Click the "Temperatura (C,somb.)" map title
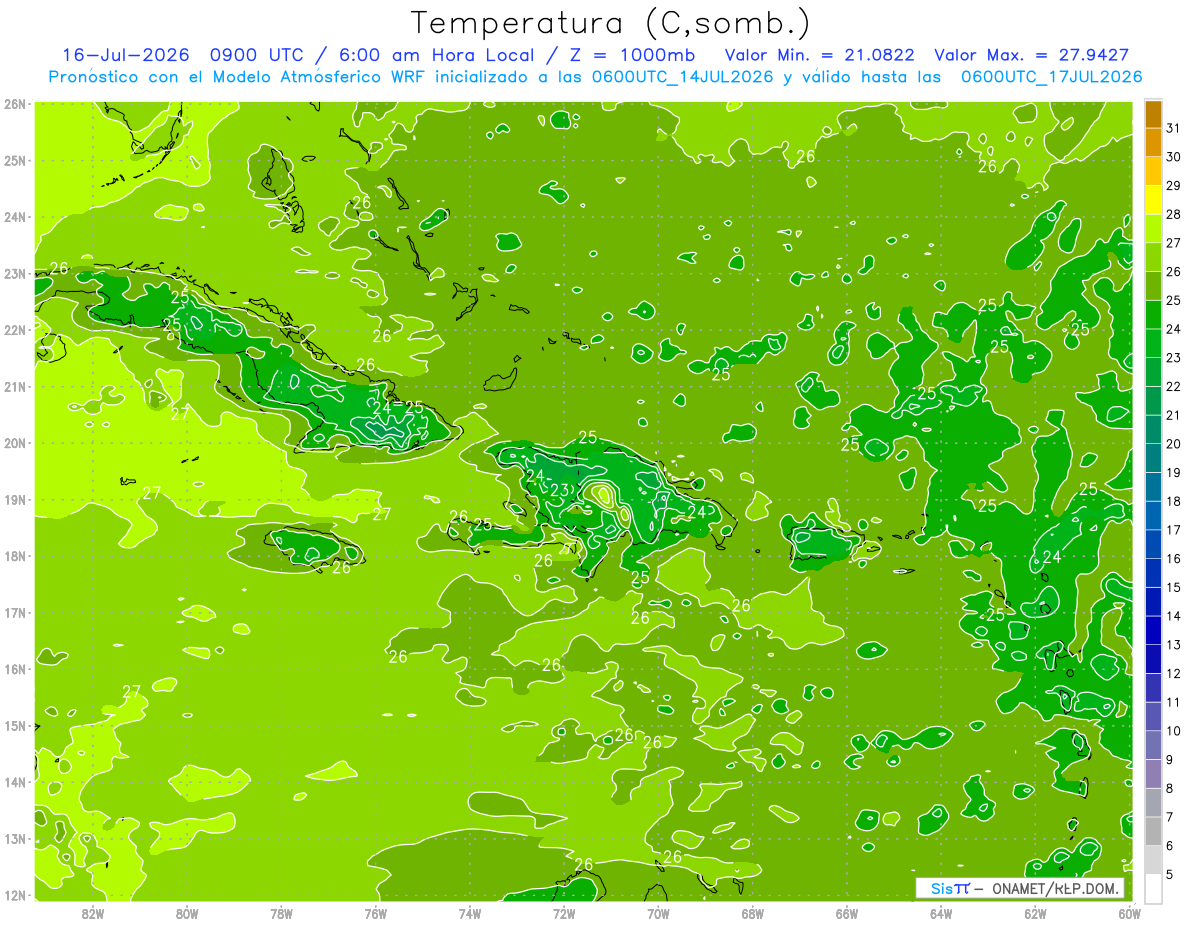The width and height of the screenshot is (1200, 927). point(611,23)
